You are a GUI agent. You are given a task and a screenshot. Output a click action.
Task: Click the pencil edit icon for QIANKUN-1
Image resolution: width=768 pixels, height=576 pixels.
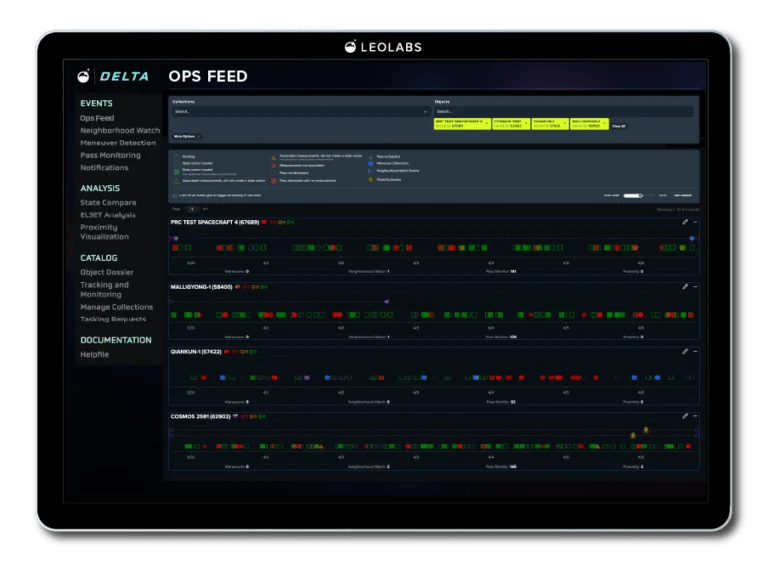tap(685, 352)
